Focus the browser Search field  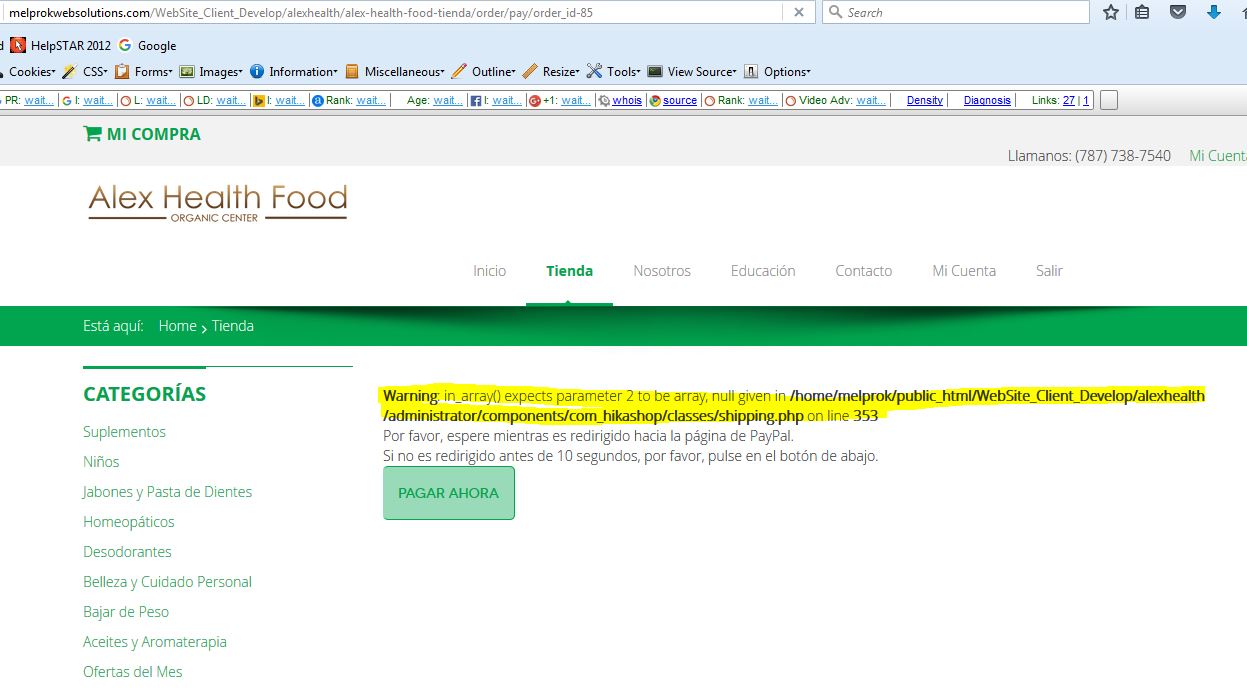pos(955,13)
